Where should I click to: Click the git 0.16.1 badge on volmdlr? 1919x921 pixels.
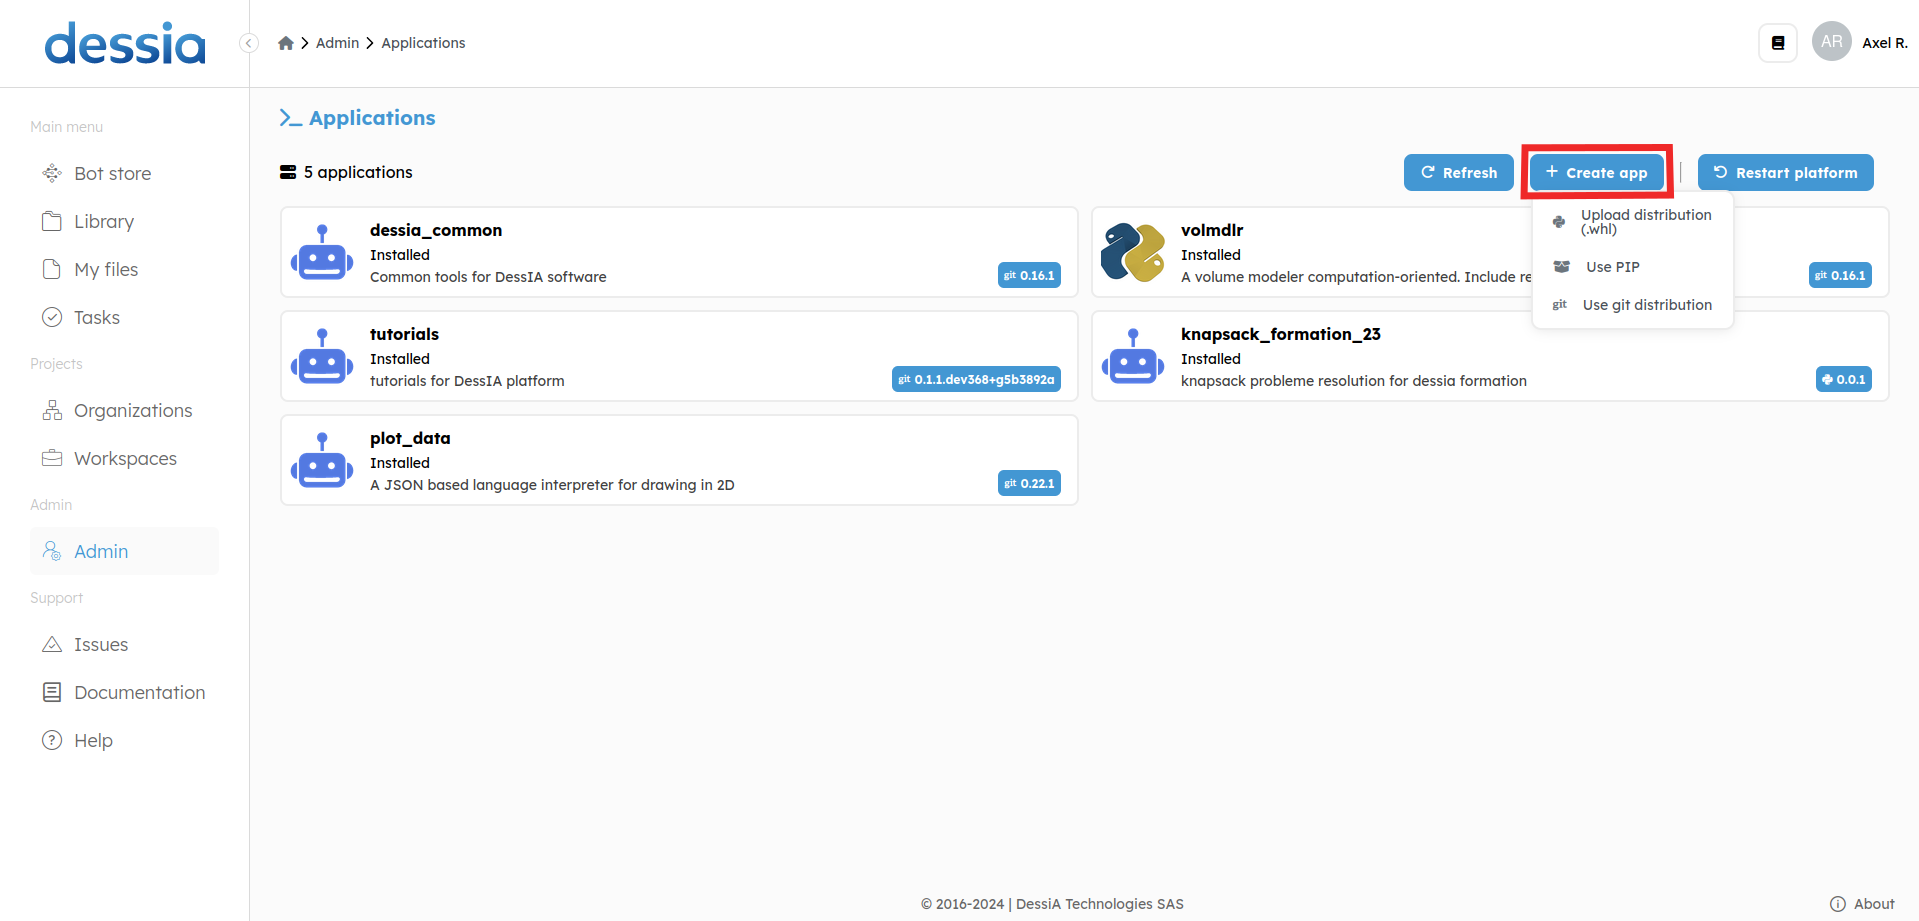pos(1840,275)
